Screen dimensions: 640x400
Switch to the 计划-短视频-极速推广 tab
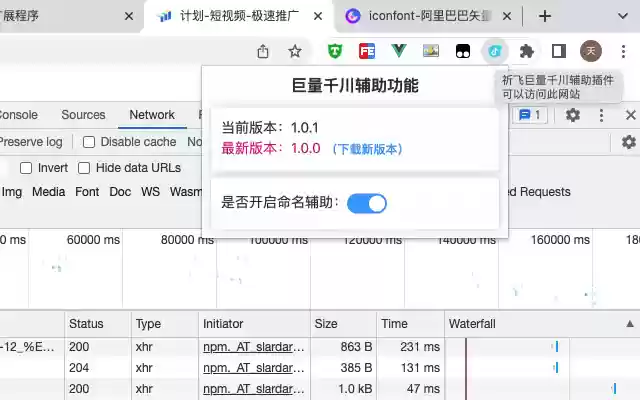[x=239, y=16]
